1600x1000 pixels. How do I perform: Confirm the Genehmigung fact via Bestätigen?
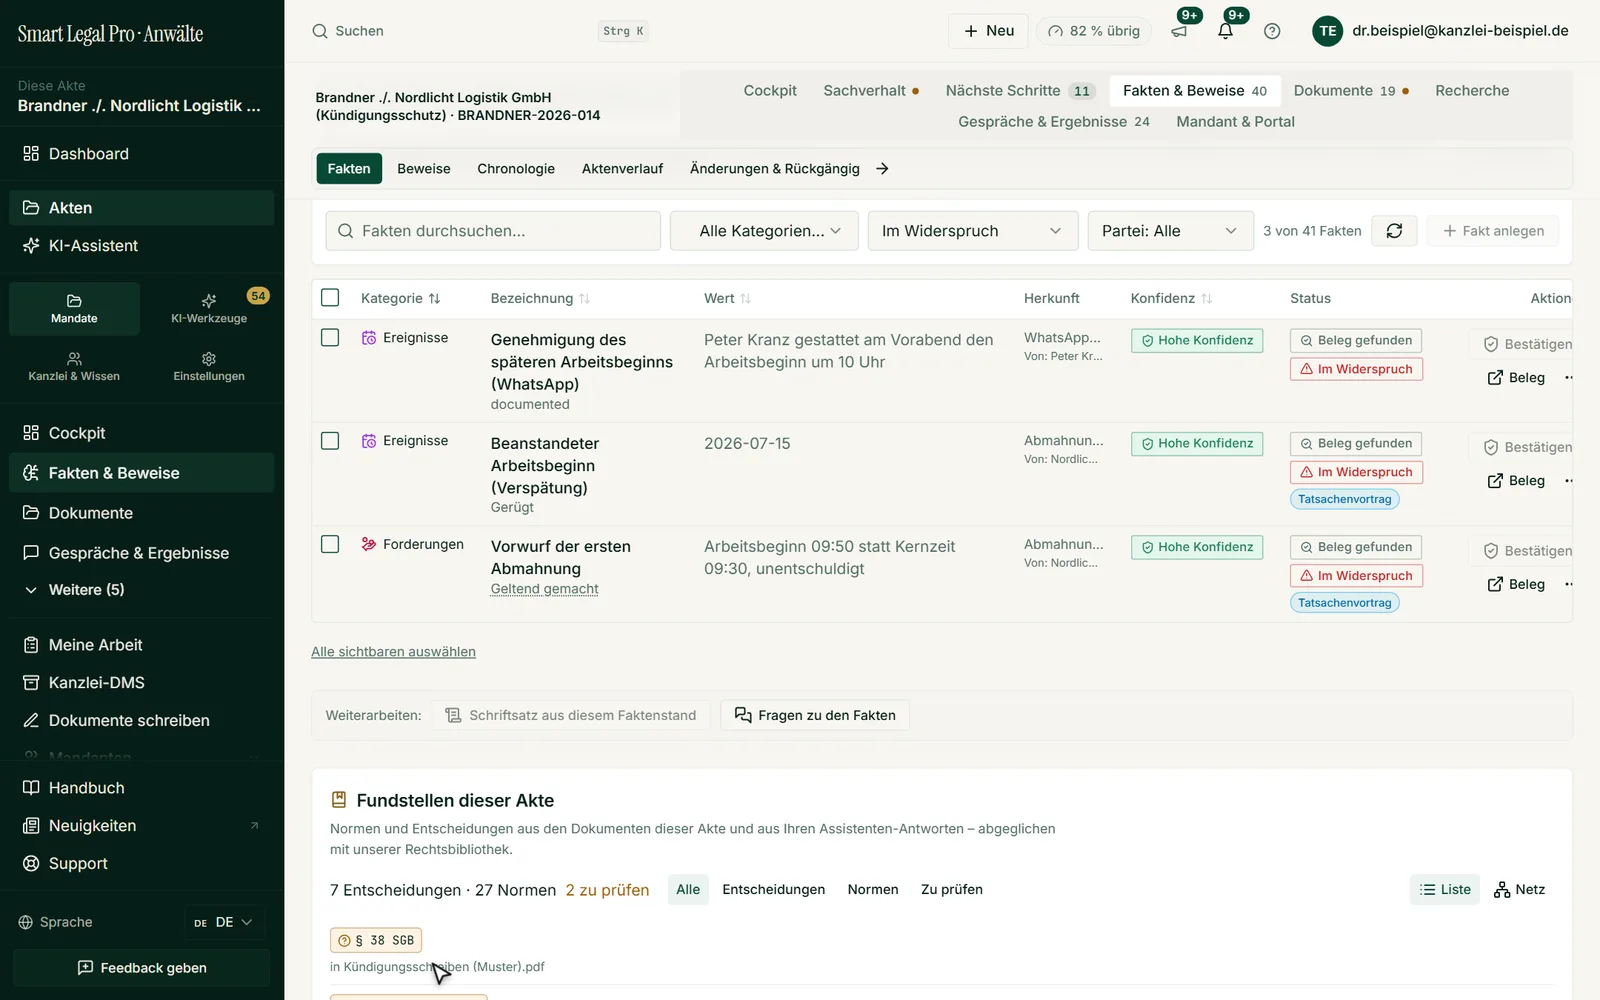tap(1526, 344)
